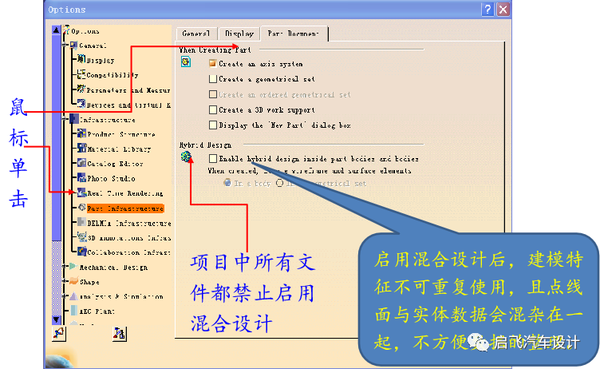Switch to the General tab
Viewport: 600px width, 369px height.
pyautogui.click(x=197, y=34)
